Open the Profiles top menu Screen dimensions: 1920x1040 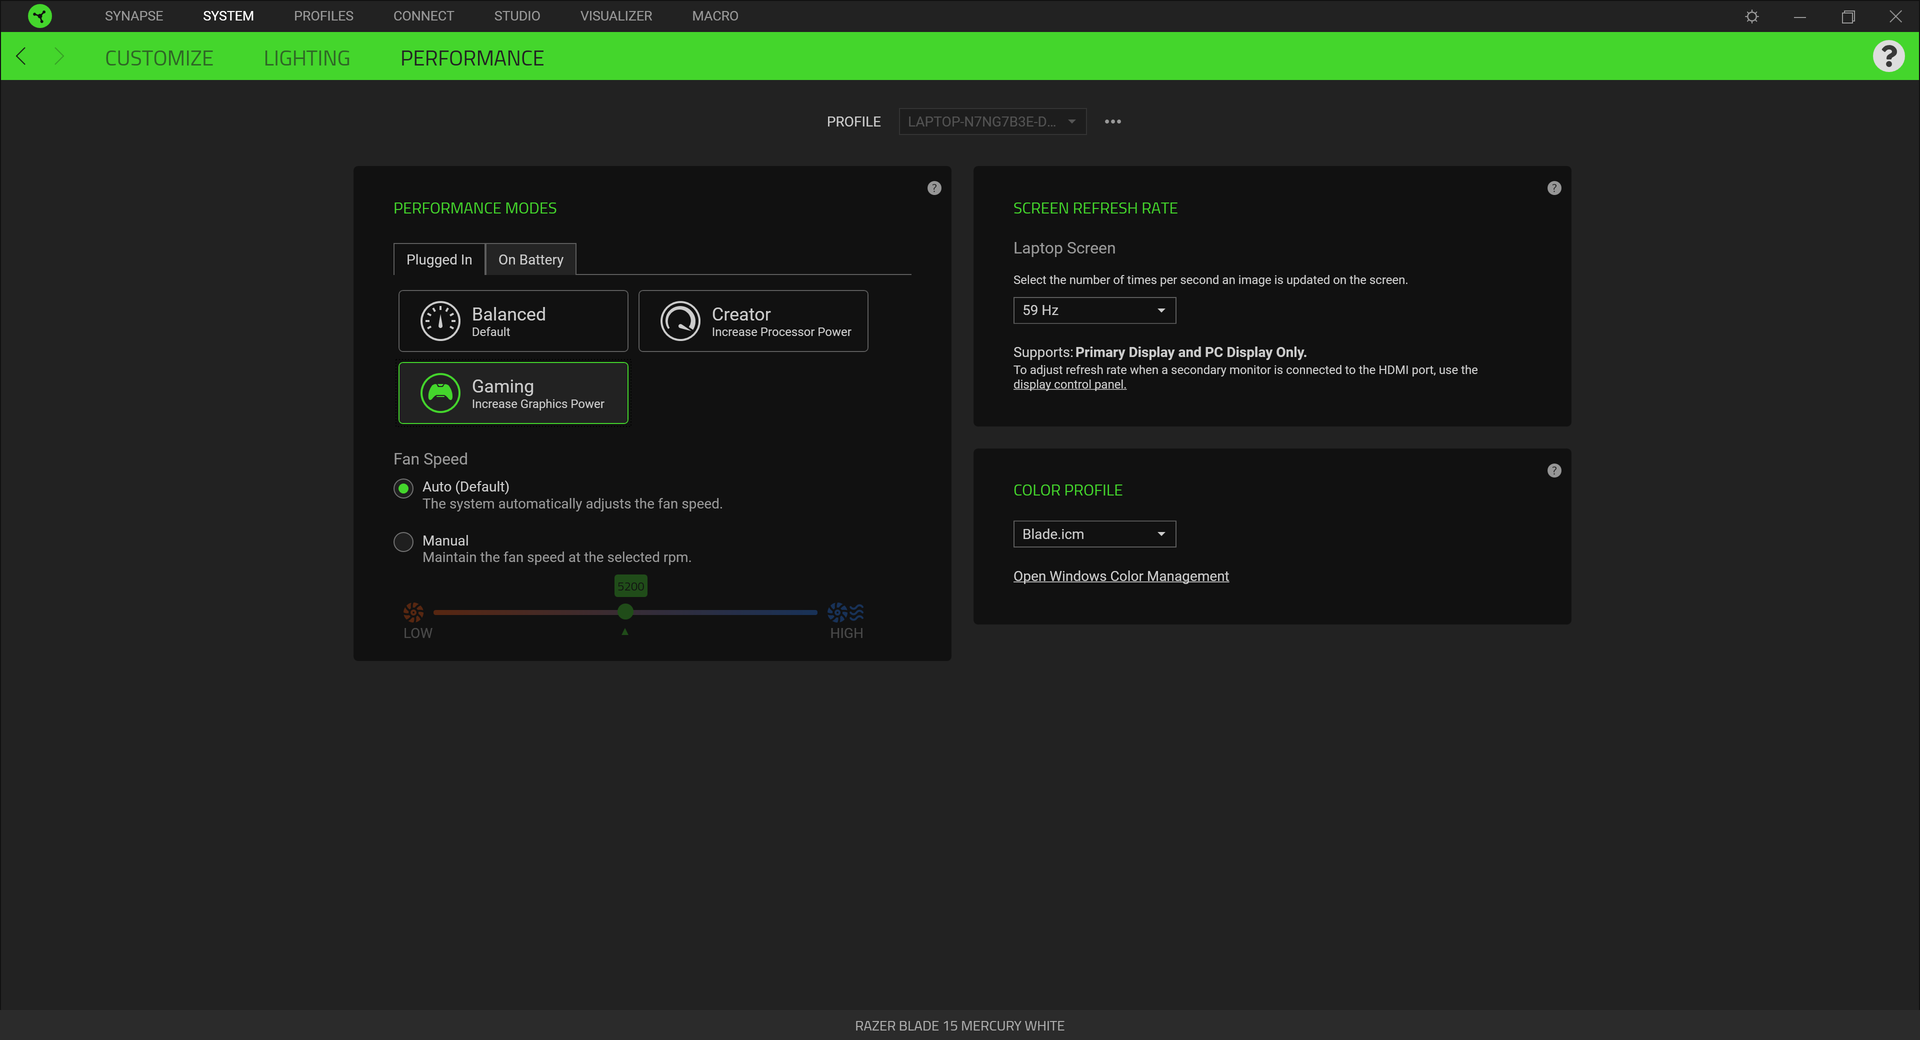click(324, 16)
